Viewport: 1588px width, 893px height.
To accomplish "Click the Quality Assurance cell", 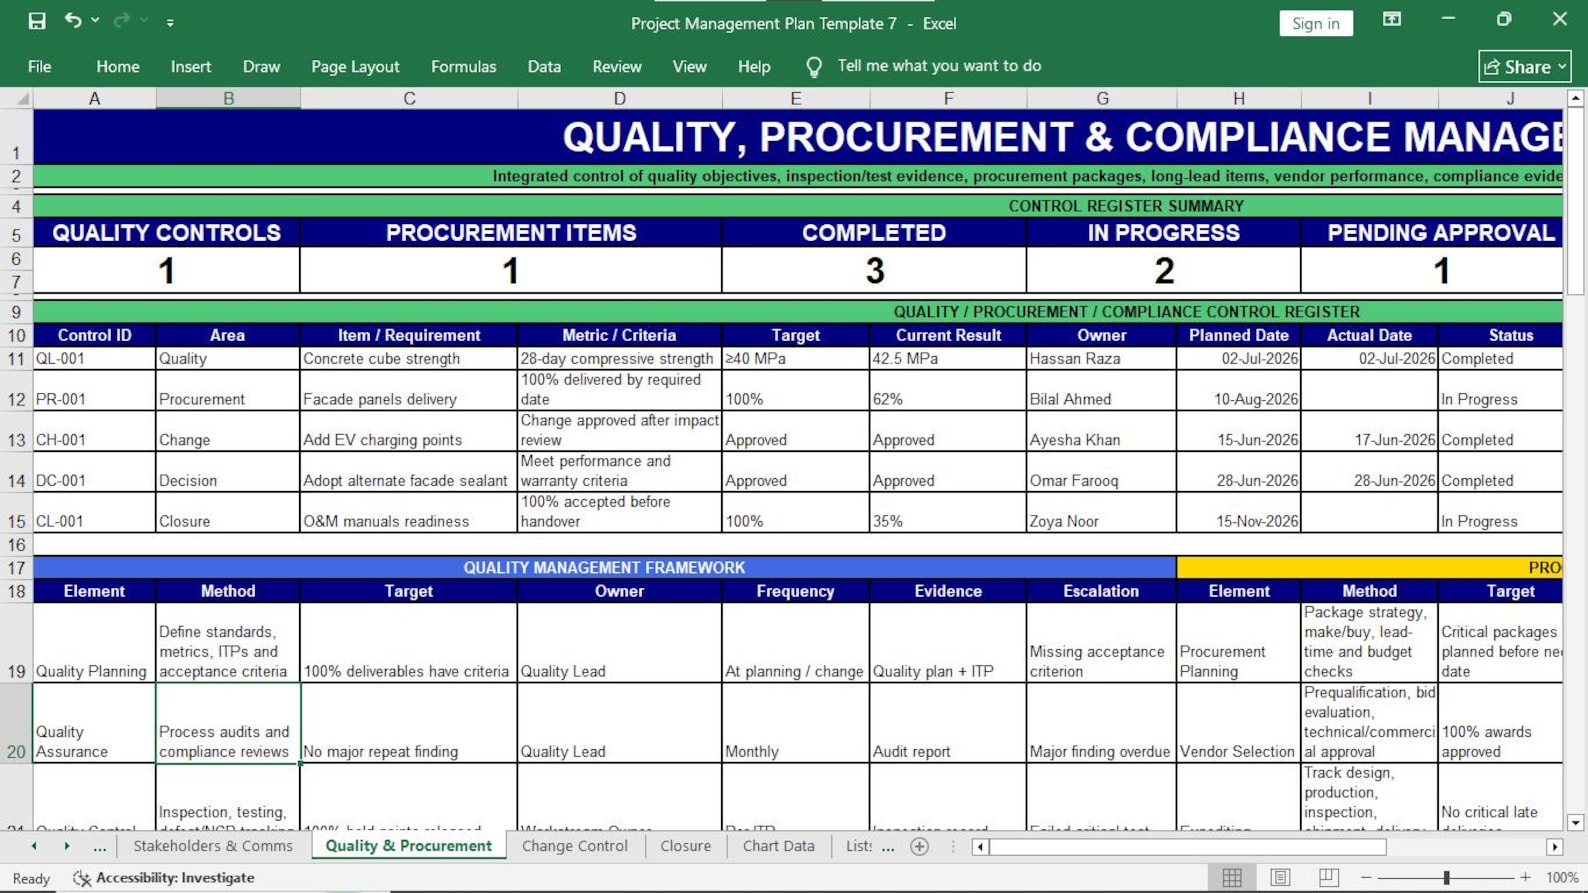I will point(94,723).
